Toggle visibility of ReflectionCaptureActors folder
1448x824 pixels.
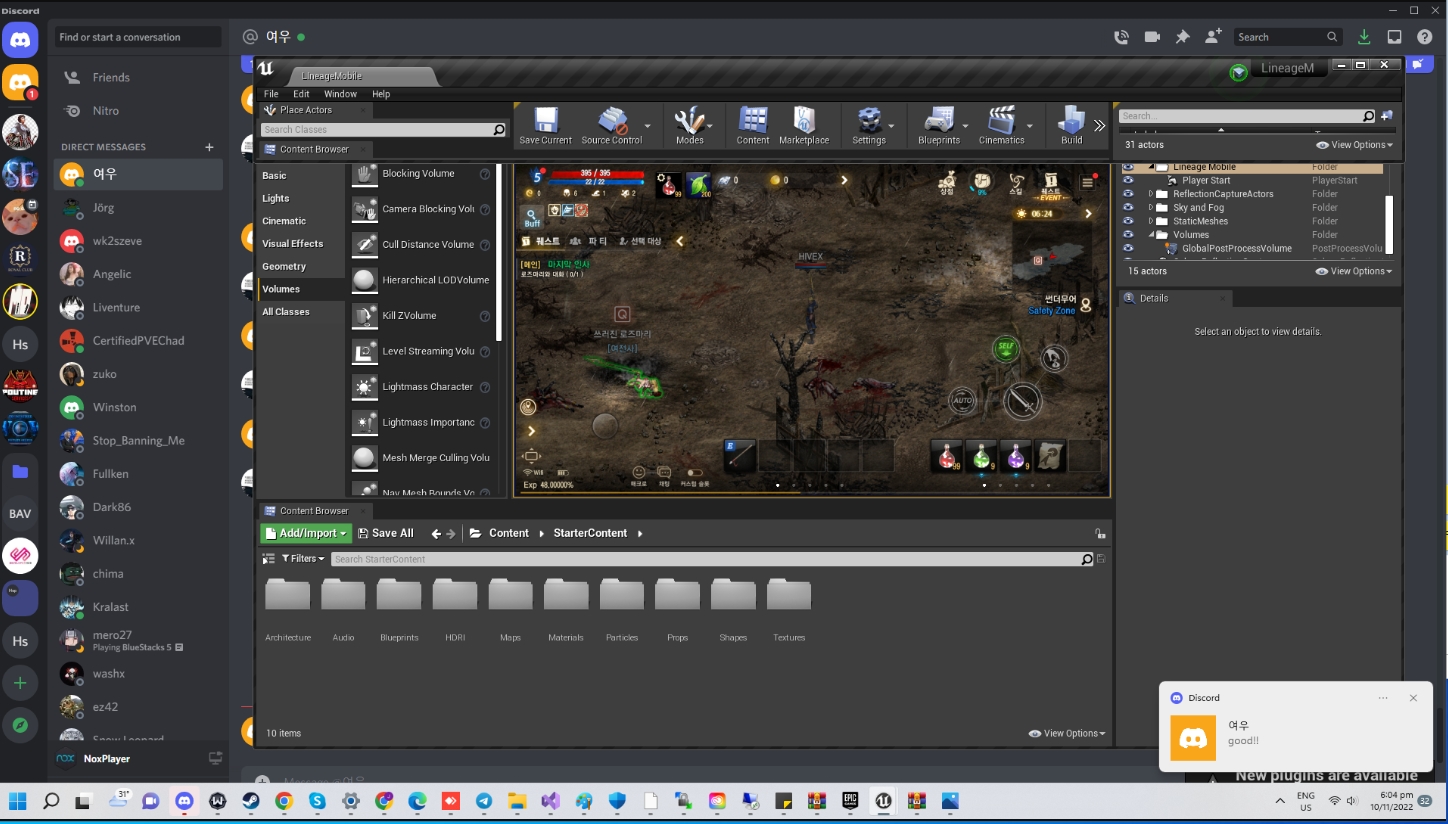(1128, 194)
